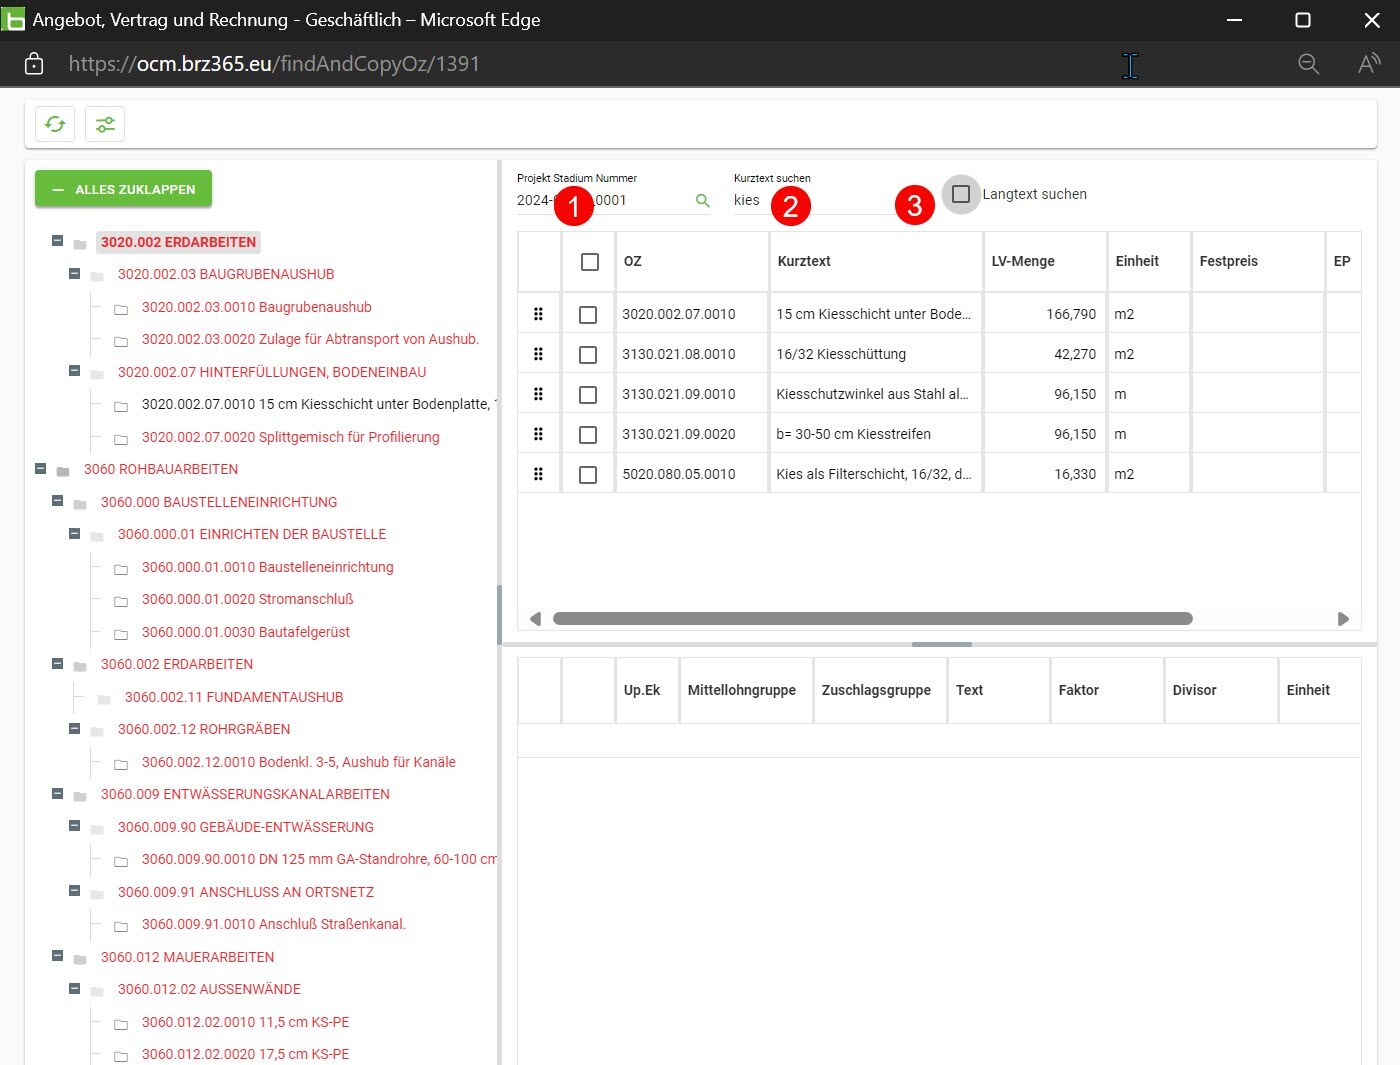Check the select-all checkbox in table header
This screenshot has width=1400, height=1065.
[x=590, y=262]
